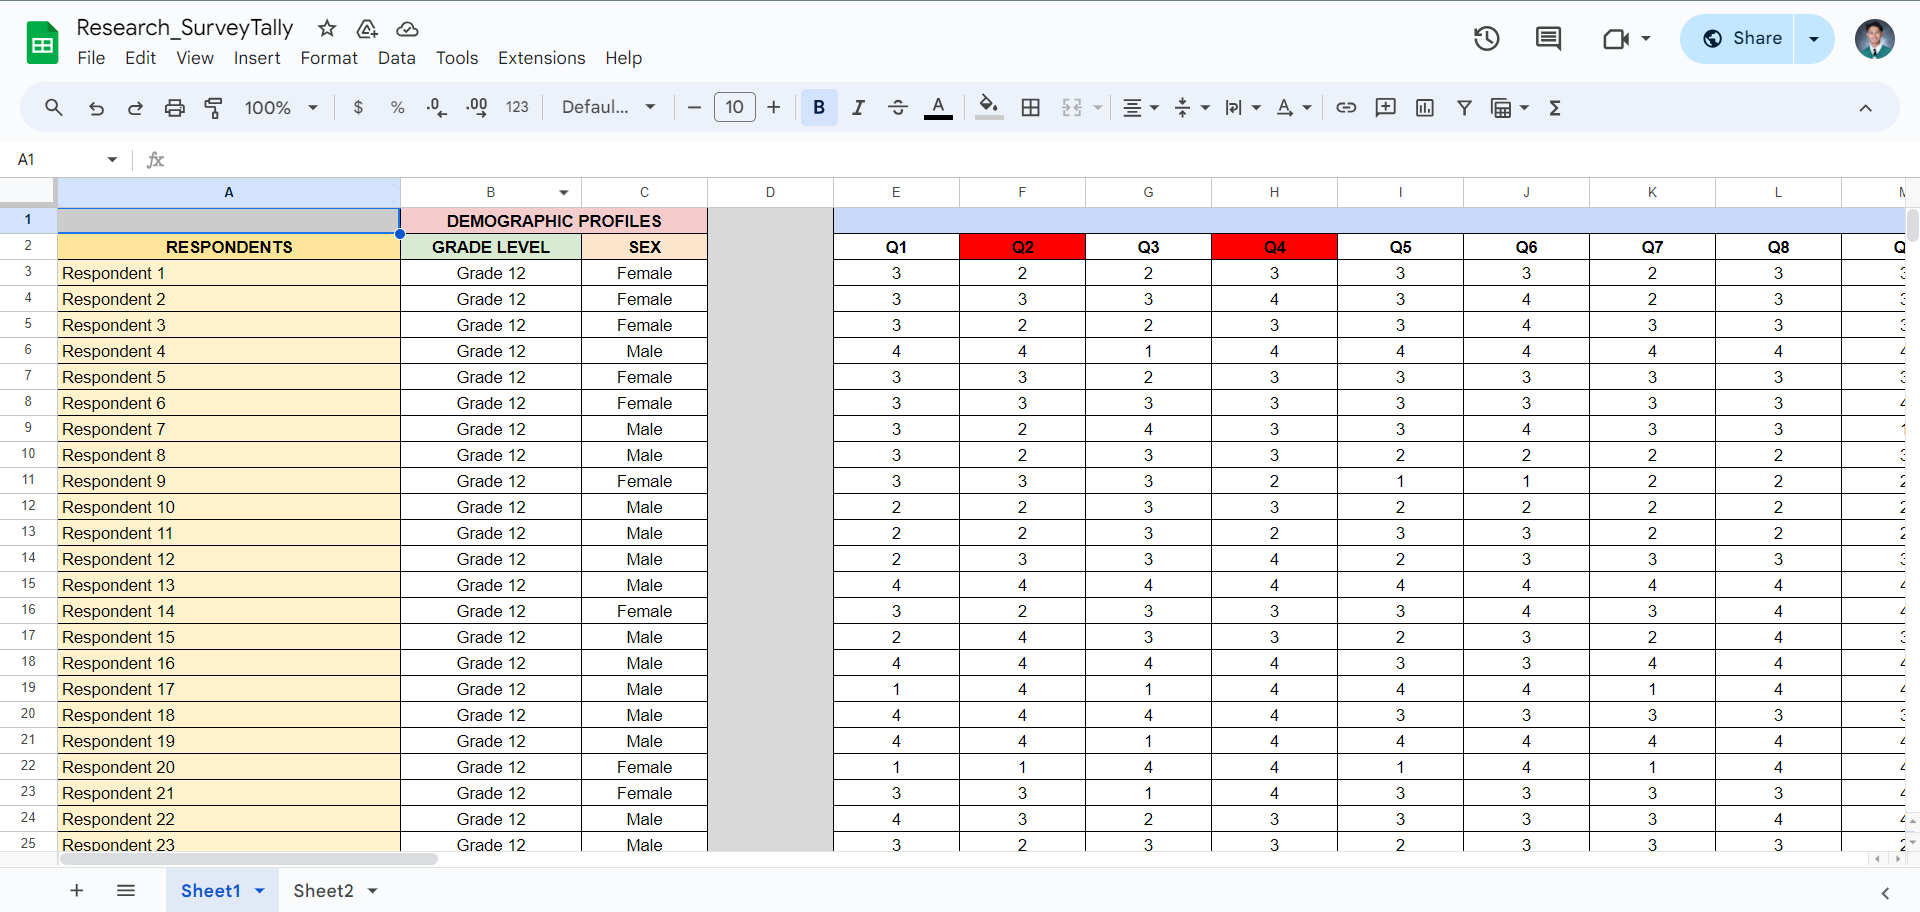Open the account profile avatar
This screenshot has height=912, width=1920.
[1875, 39]
